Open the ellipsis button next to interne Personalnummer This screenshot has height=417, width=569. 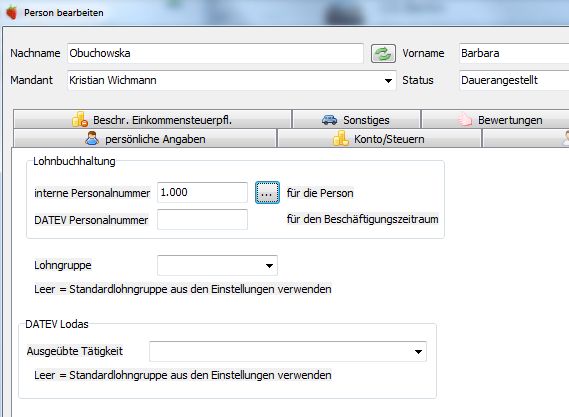[267, 193]
